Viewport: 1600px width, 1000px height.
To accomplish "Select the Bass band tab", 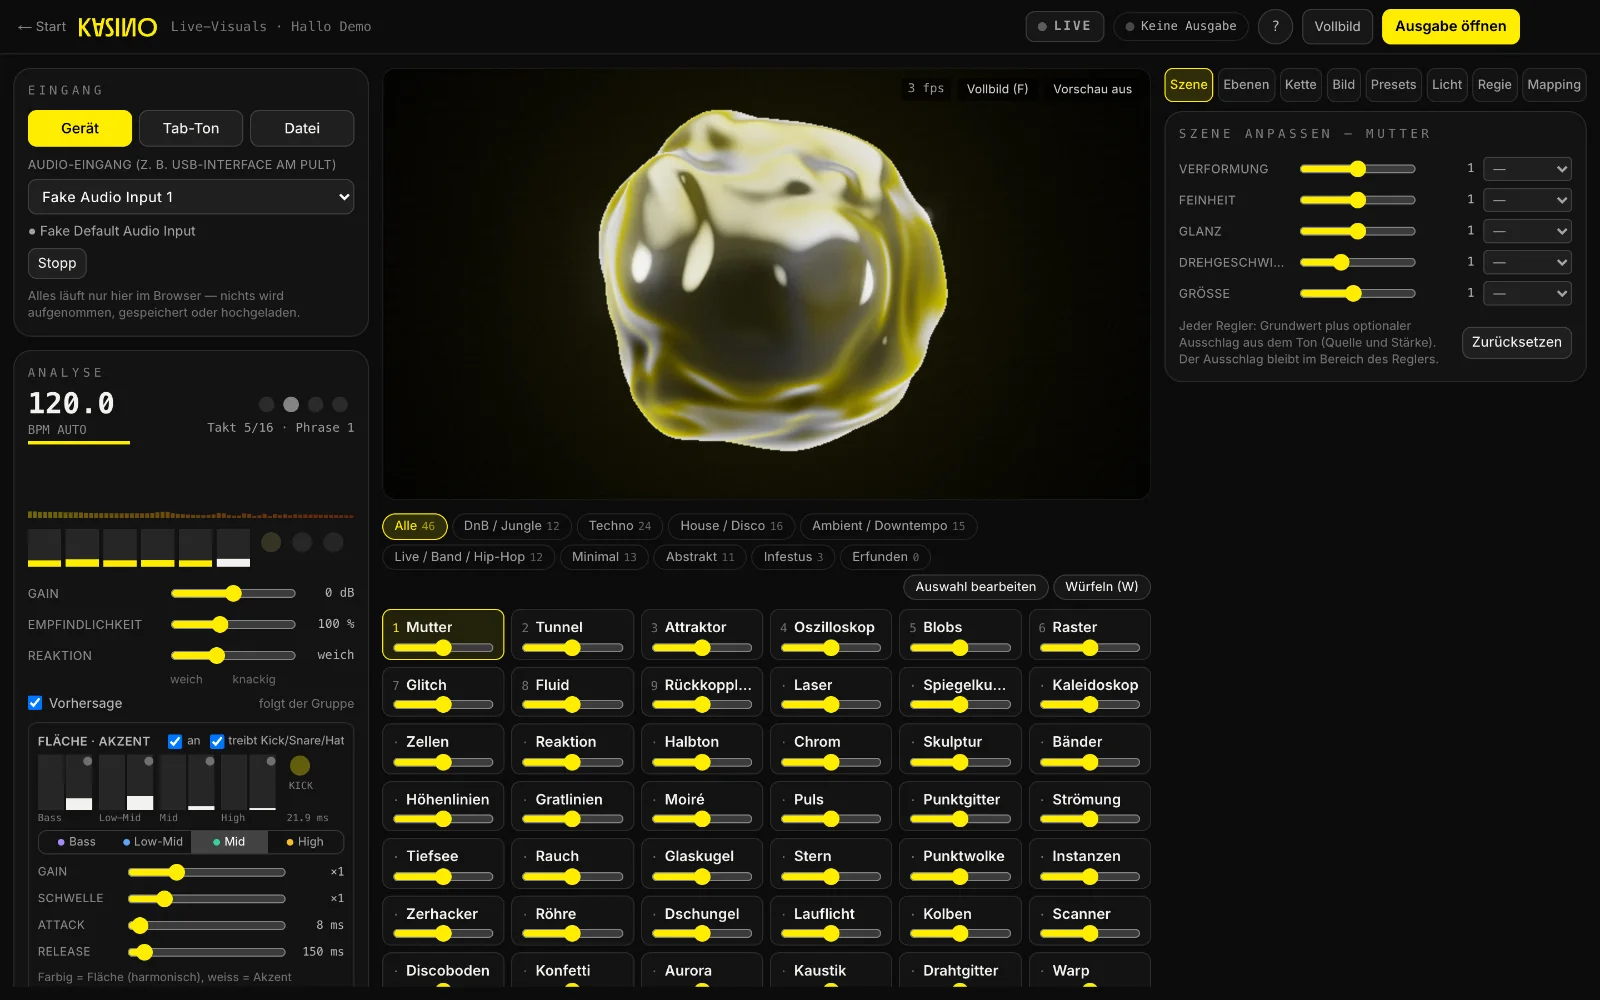I will [x=77, y=842].
